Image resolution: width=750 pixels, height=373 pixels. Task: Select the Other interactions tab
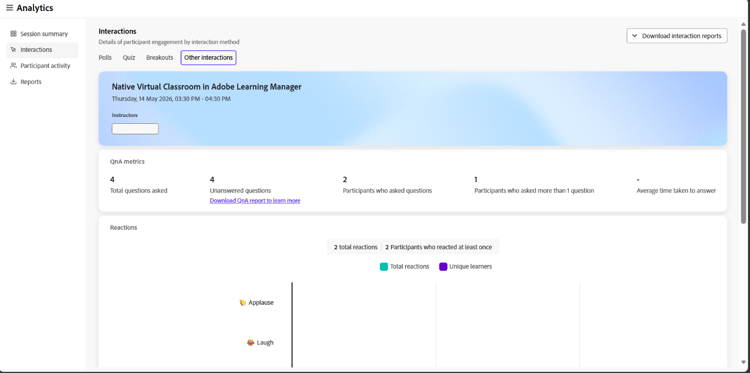209,57
